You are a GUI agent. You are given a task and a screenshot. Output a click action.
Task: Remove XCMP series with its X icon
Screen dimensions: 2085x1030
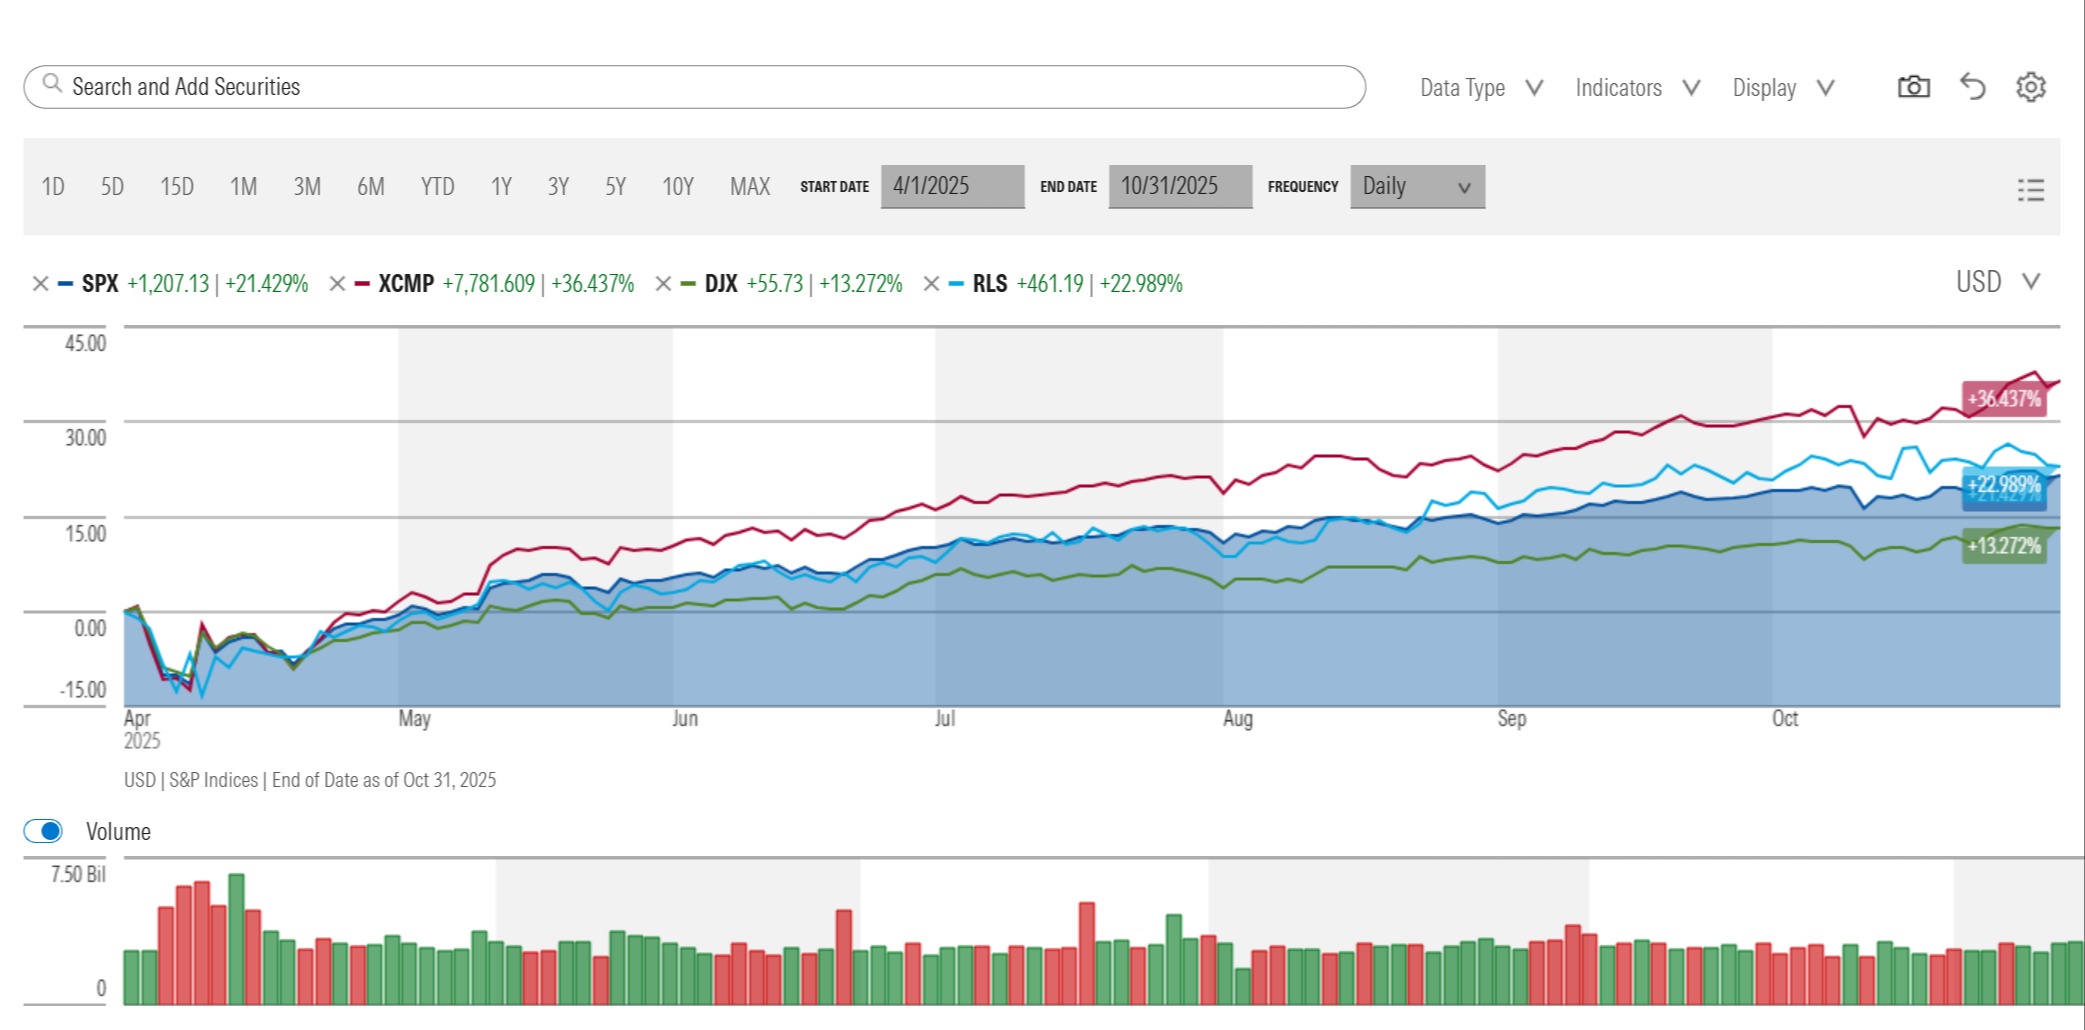pos(337,284)
